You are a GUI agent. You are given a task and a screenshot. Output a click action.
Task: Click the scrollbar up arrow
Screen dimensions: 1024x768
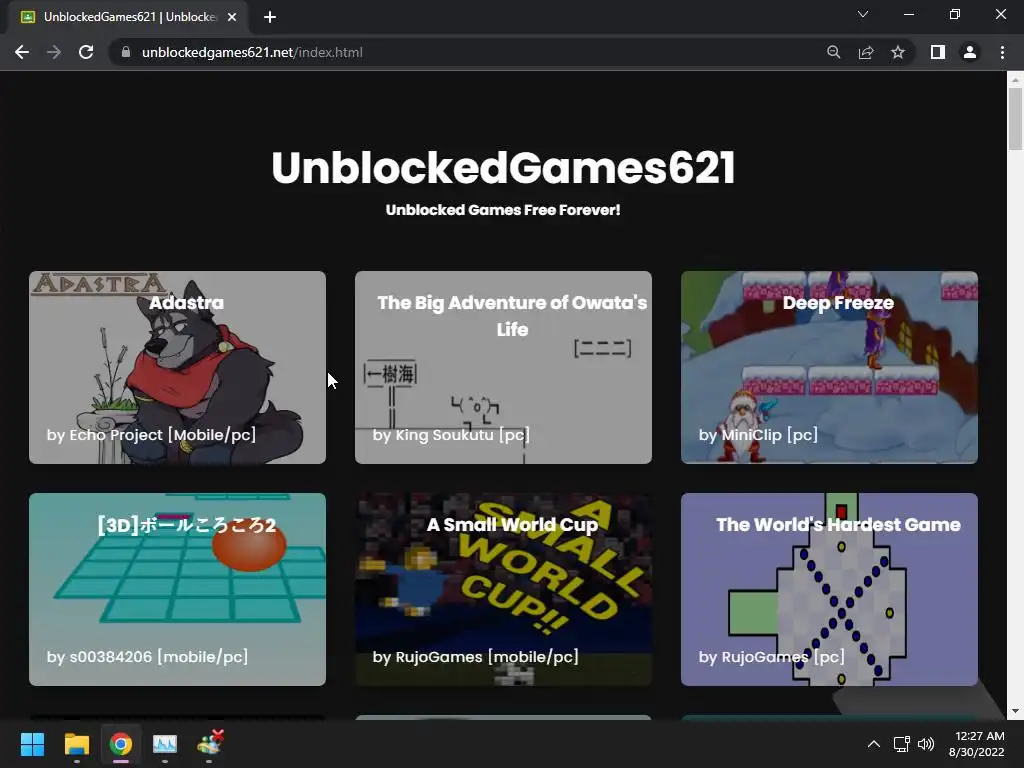[1015, 79]
